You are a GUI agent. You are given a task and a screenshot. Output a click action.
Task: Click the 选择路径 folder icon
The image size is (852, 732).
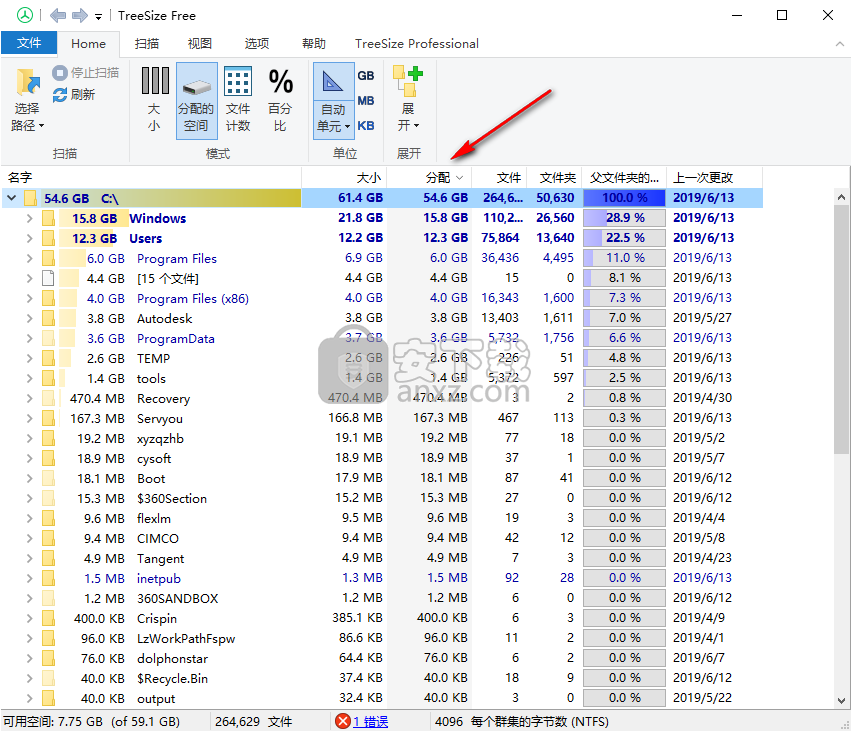(27, 83)
